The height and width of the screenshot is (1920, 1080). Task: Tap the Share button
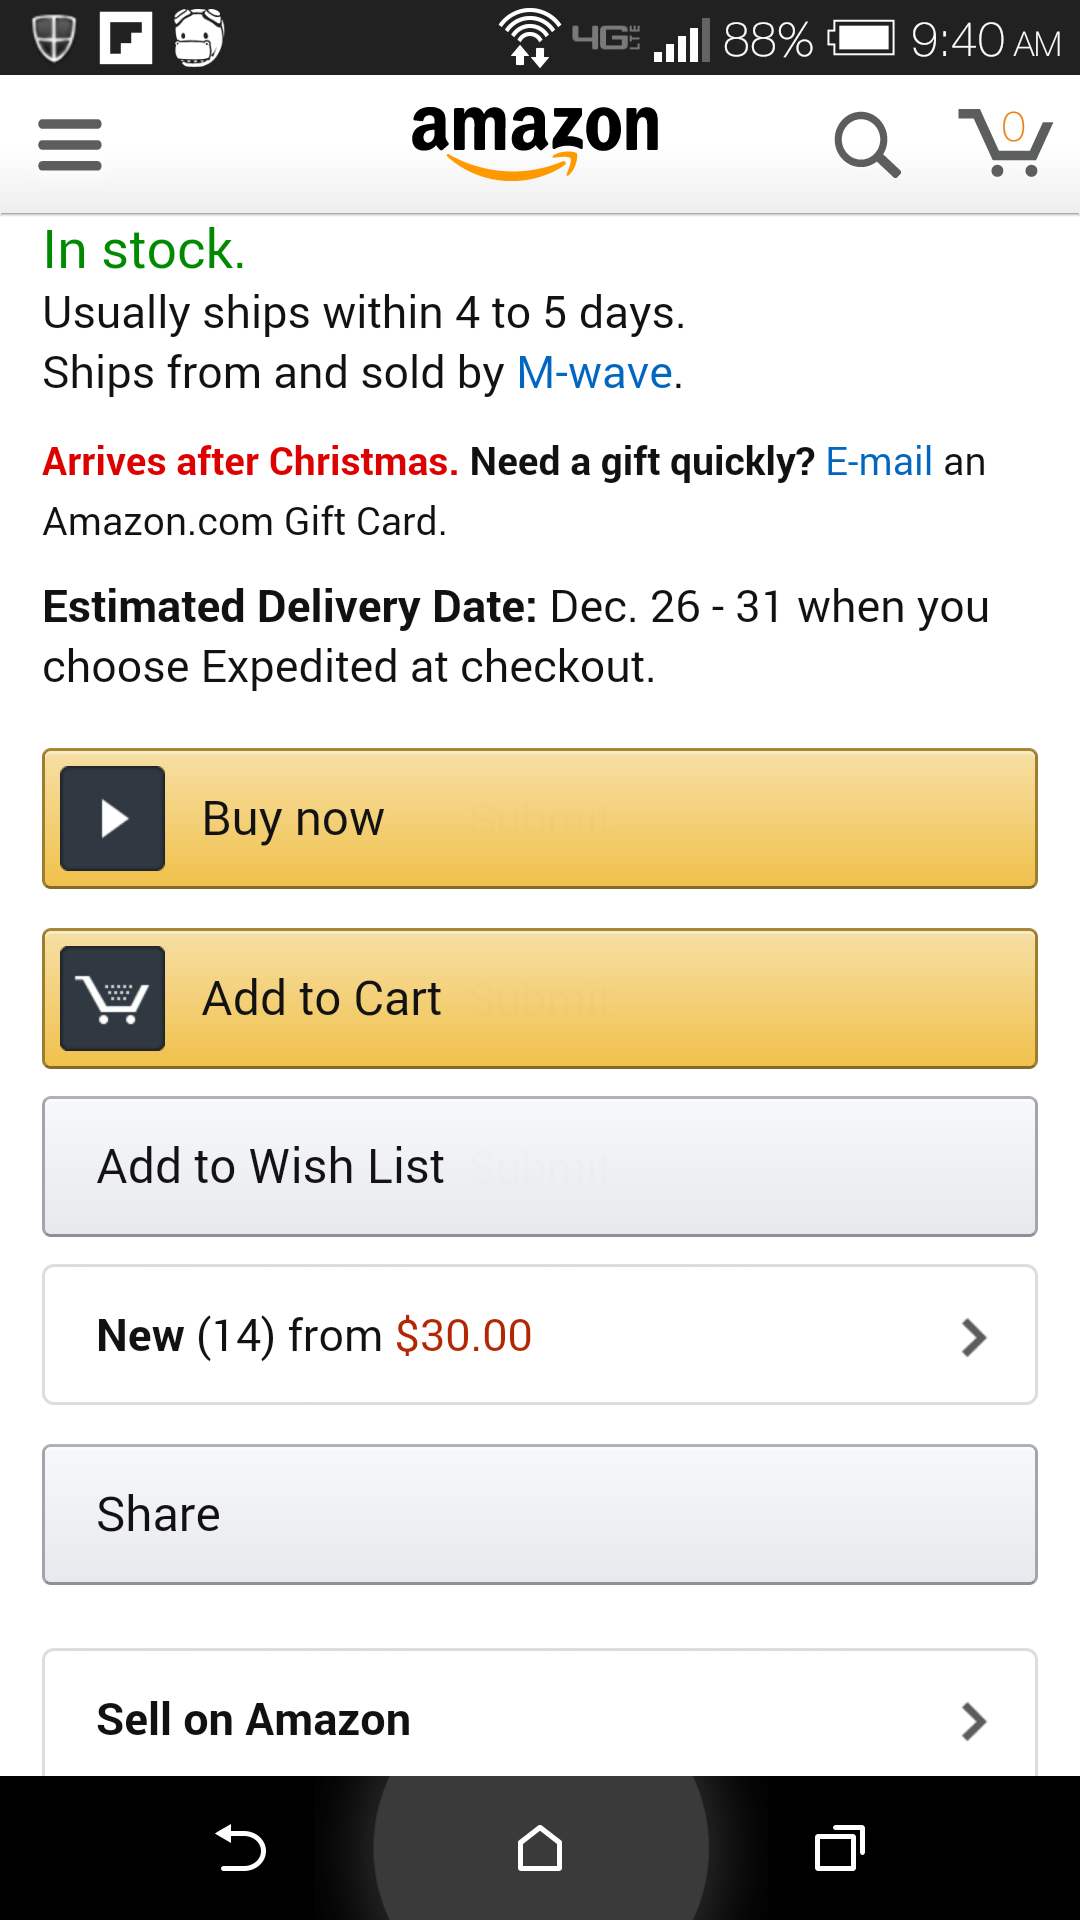(x=540, y=1514)
